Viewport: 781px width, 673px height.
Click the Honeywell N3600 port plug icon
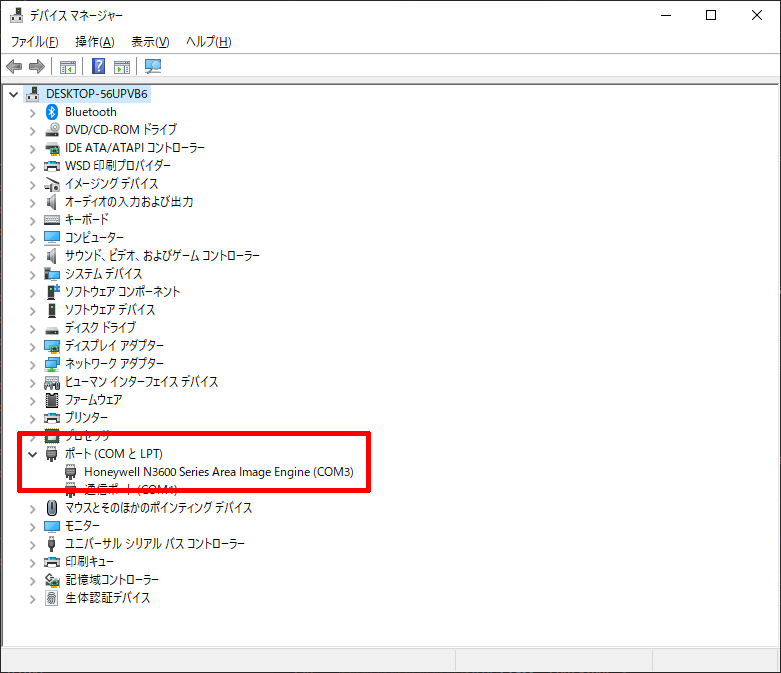coord(71,472)
